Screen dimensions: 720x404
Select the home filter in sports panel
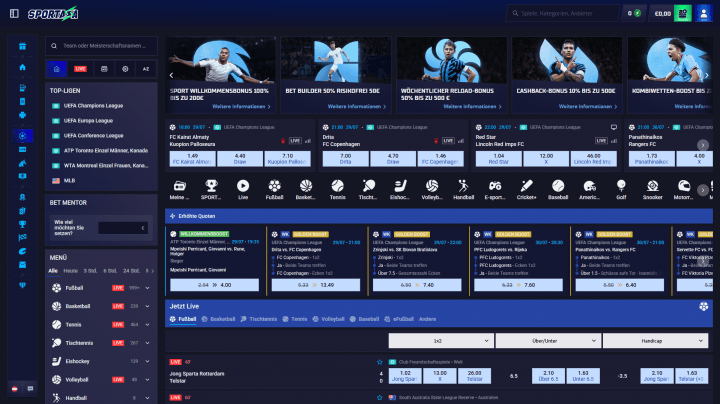point(56,69)
